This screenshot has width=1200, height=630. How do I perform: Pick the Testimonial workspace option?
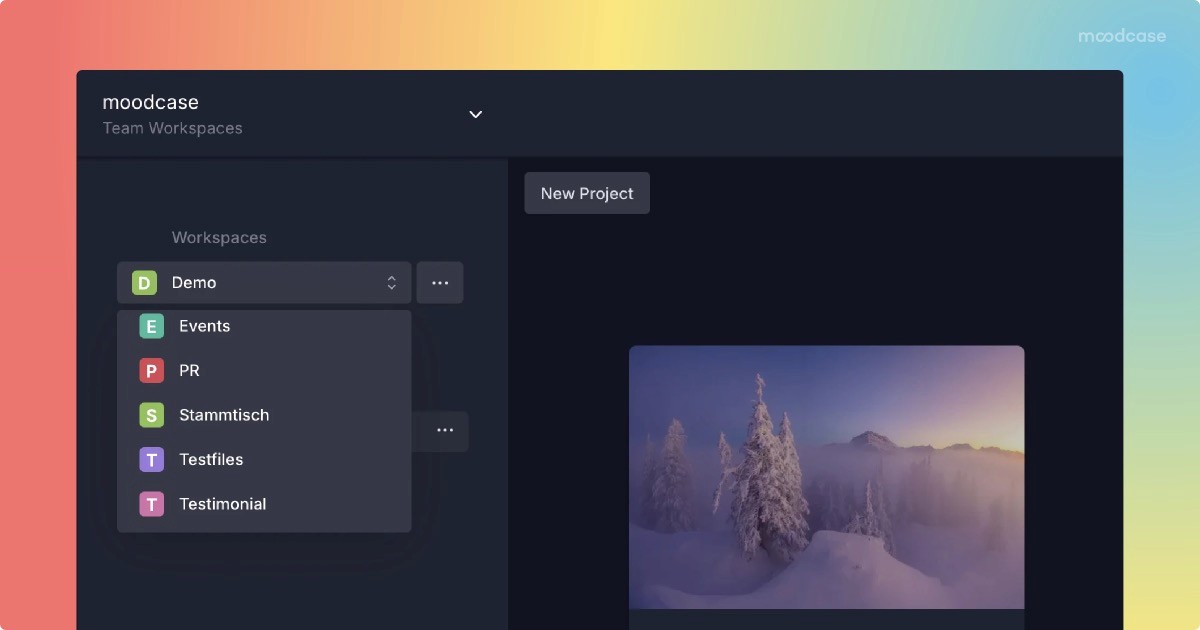click(264, 504)
